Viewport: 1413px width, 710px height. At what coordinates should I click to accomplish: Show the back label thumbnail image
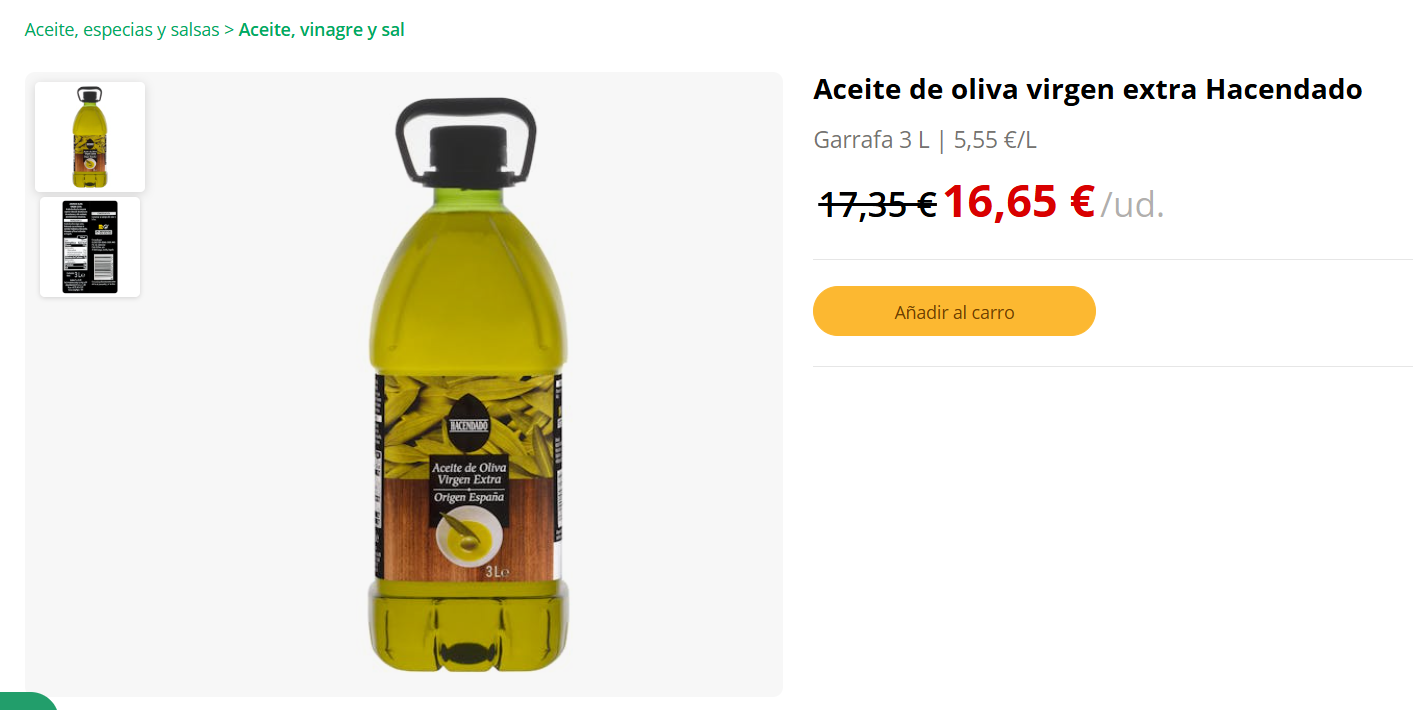(90, 247)
